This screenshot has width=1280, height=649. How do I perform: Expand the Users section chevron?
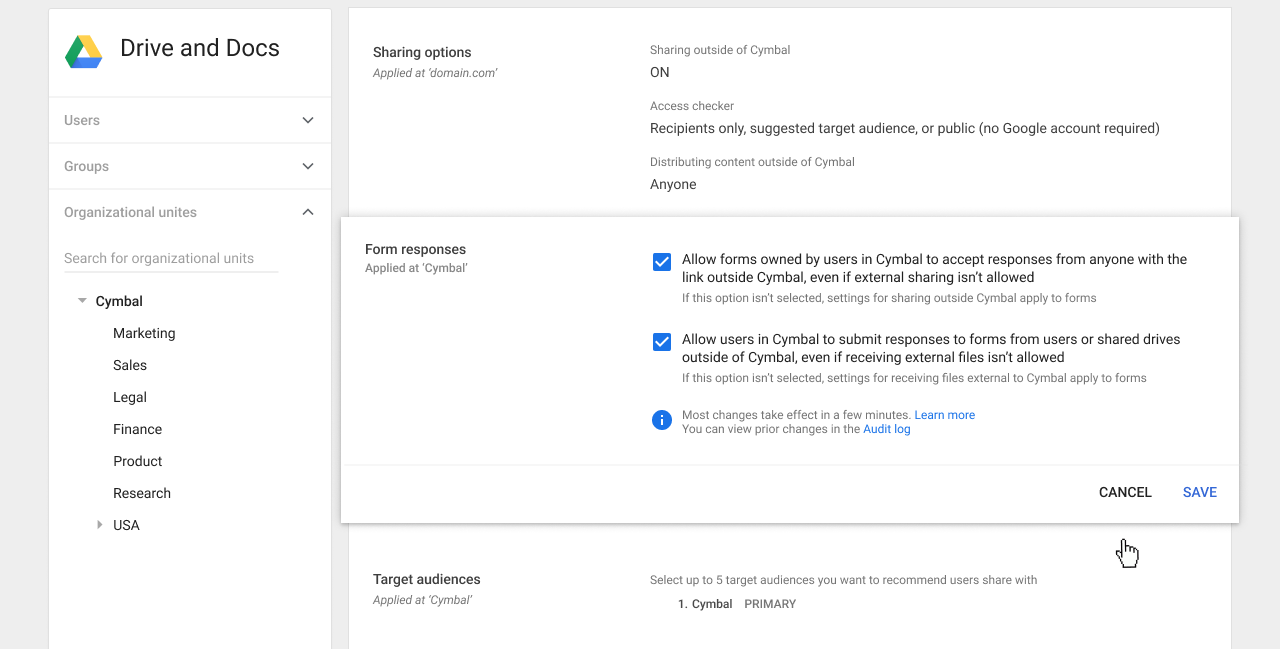pos(308,120)
